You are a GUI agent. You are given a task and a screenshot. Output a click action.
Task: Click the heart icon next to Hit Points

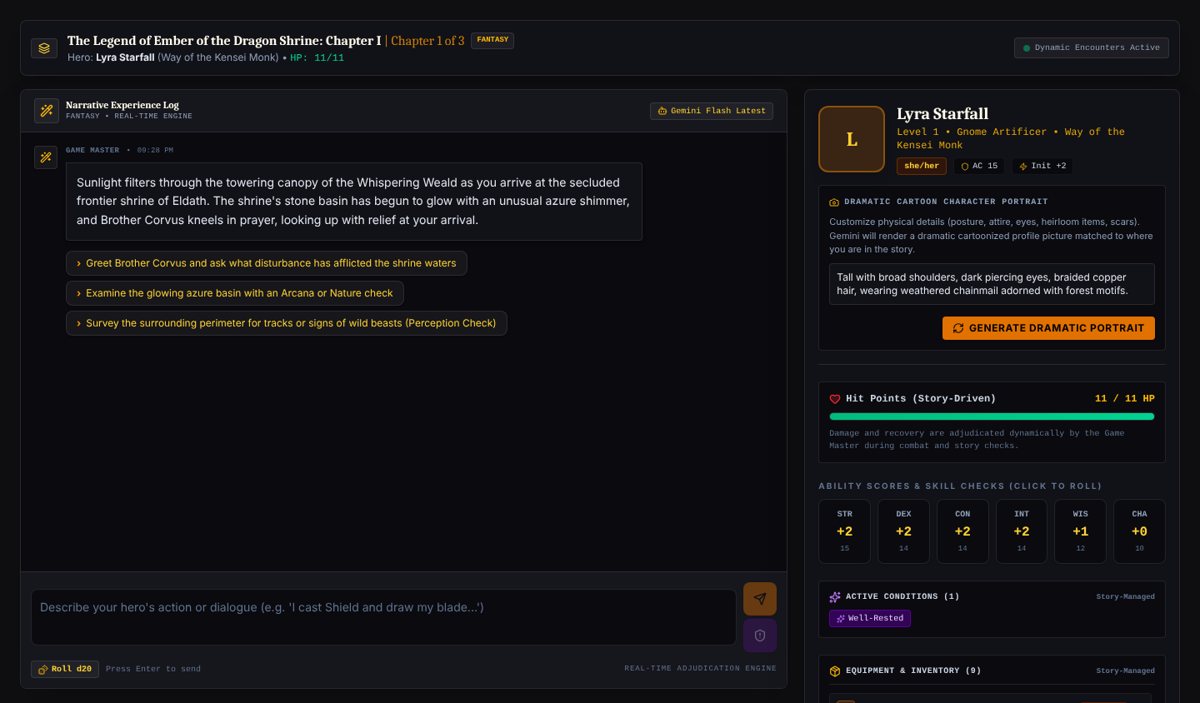coord(835,399)
